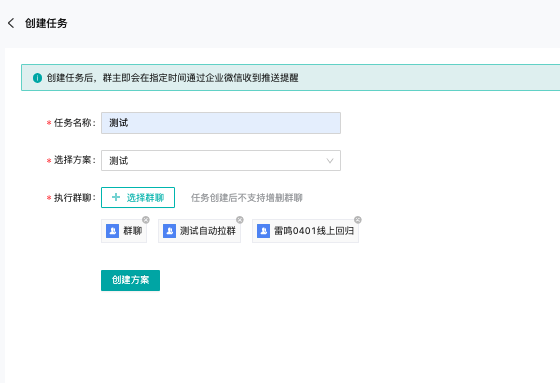Click the 选择群聊 button
Viewport: 560px width, 383px height.
138,197
